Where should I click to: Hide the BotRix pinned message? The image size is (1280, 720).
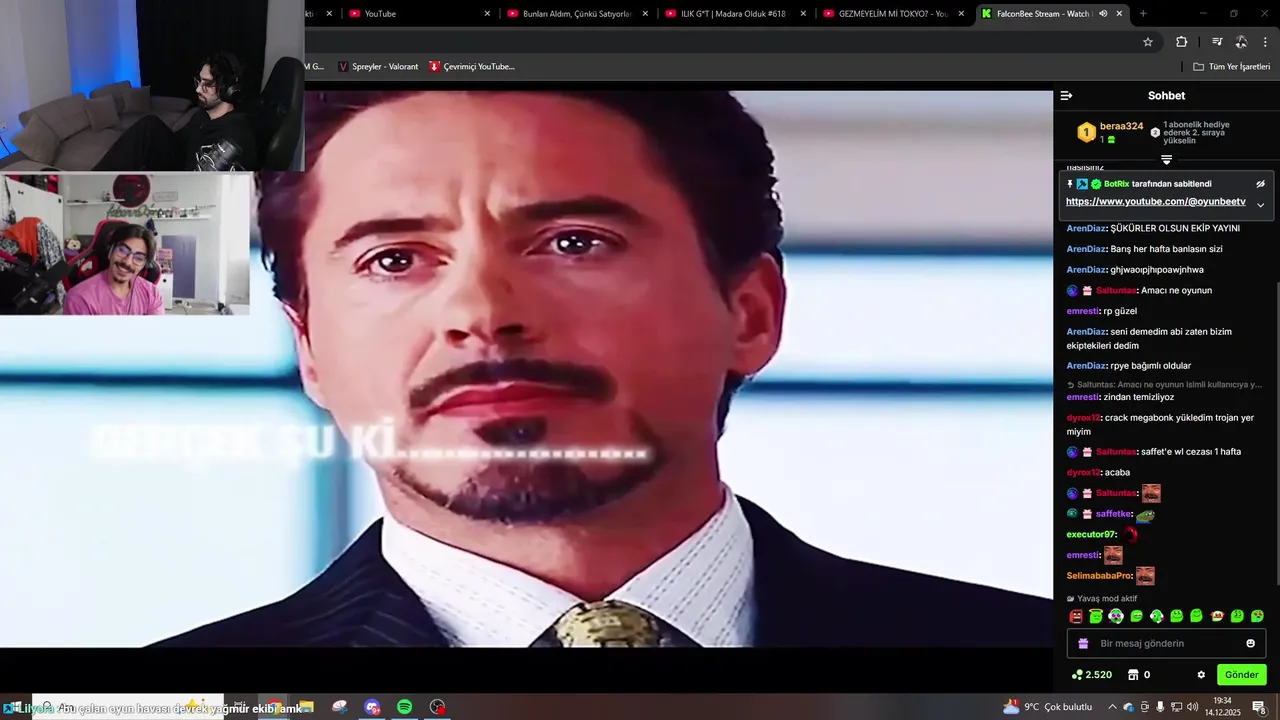(x=1260, y=184)
